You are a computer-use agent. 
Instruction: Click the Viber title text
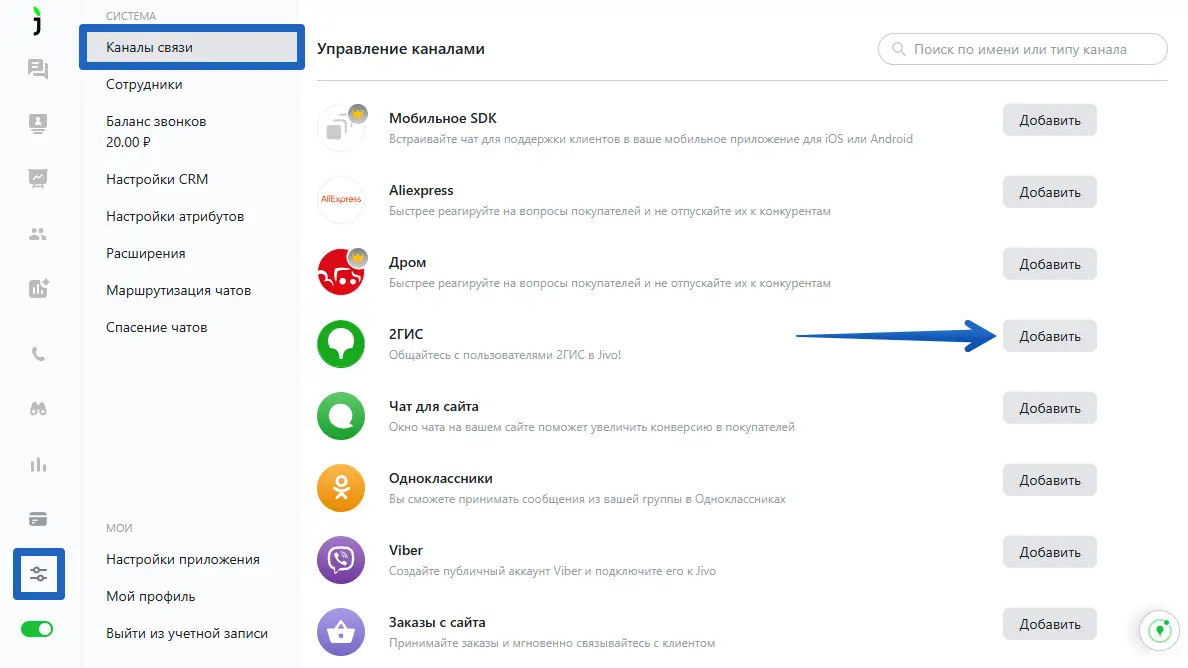tap(405, 550)
